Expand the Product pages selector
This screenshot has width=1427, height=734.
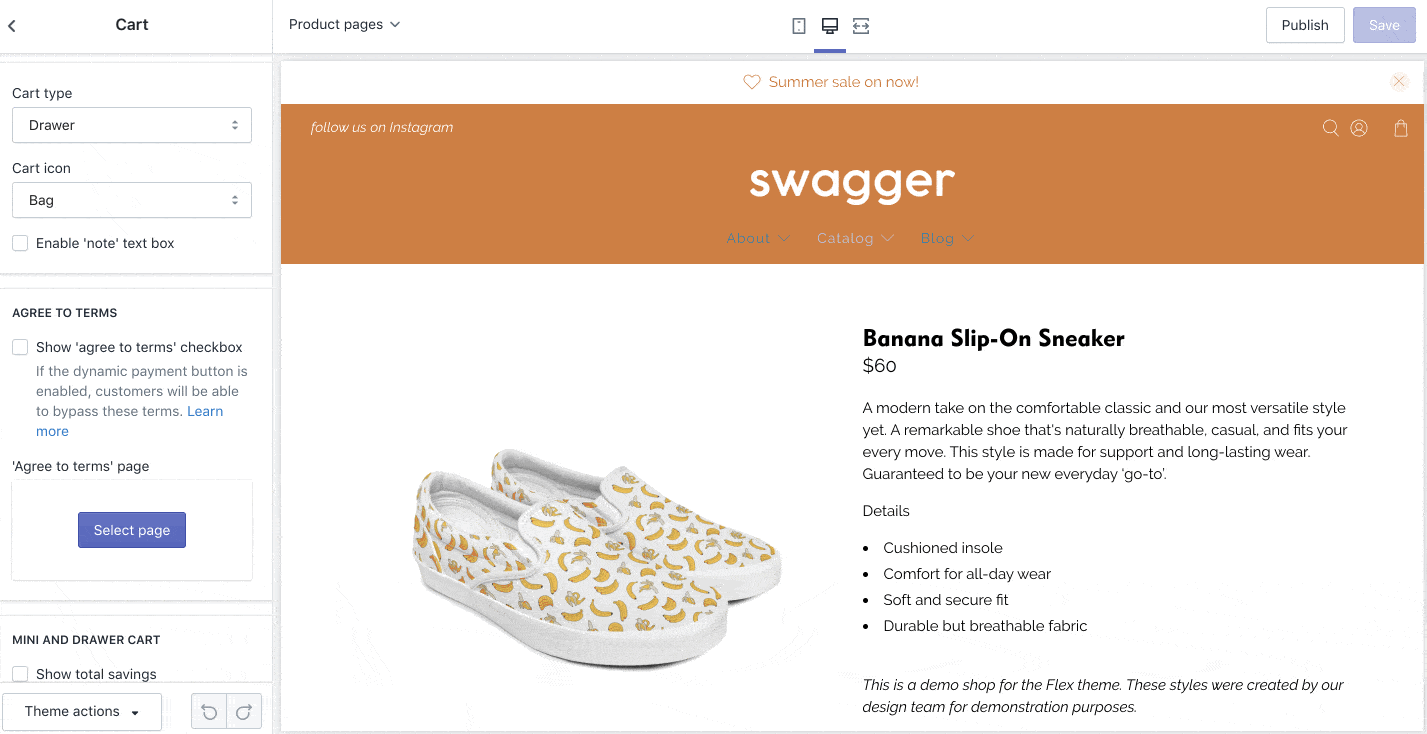pyautogui.click(x=344, y=24)
